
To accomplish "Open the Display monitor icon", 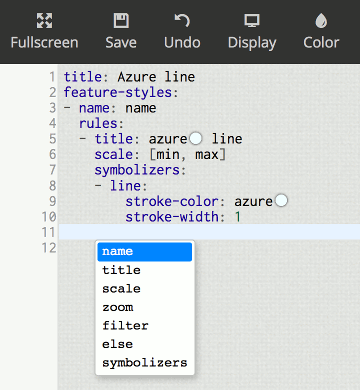I will (x=252, y=21).
